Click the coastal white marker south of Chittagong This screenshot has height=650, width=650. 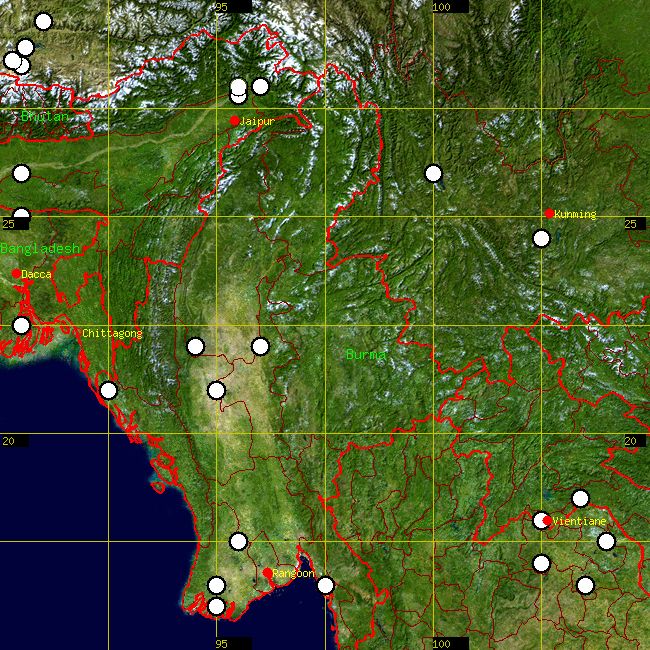point(109,390)
